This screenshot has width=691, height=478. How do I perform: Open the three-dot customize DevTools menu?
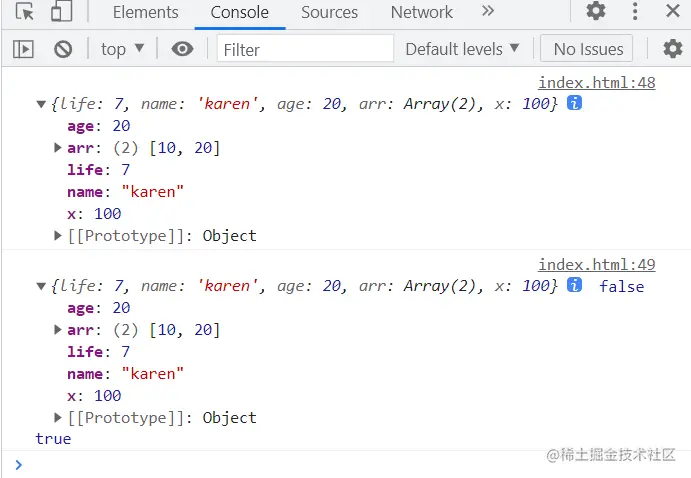tap(635, 11)
